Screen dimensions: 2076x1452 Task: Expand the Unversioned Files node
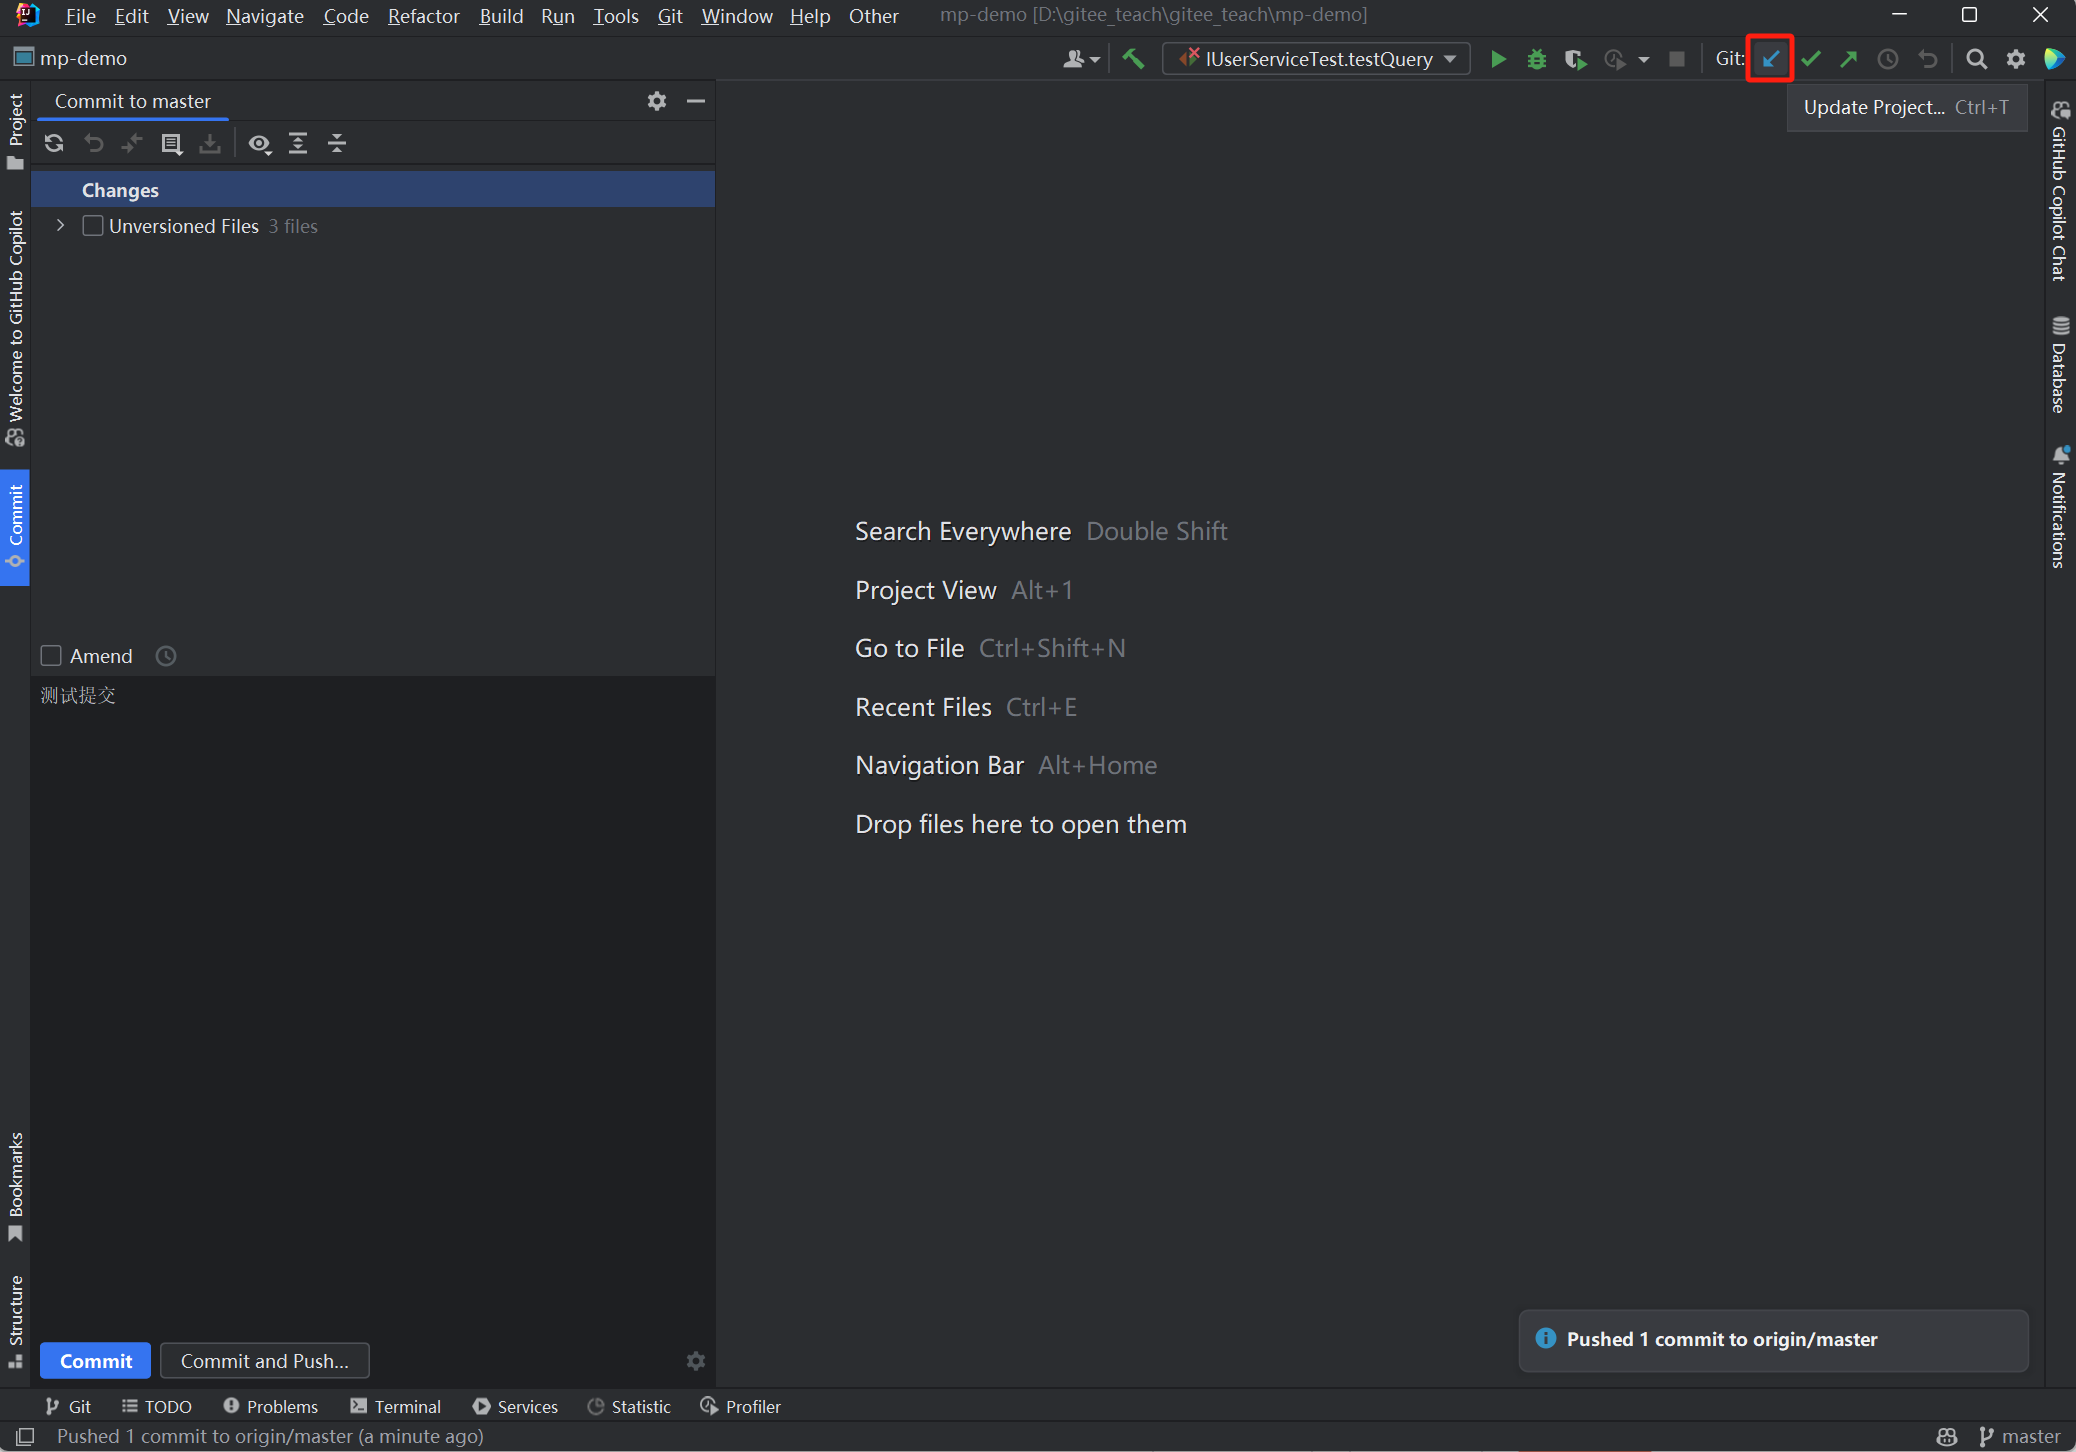[61, 226]
